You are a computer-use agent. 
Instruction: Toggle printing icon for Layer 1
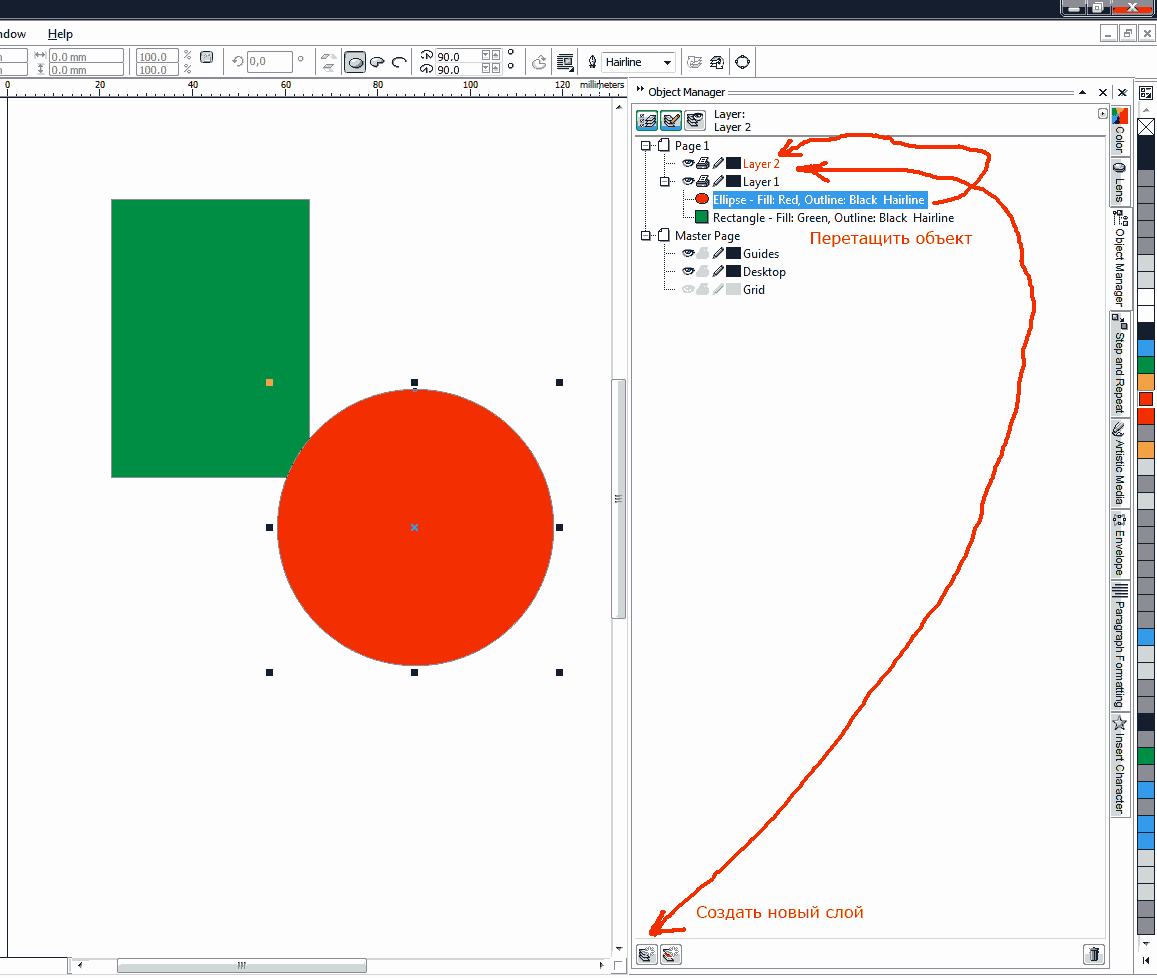click(703, 181)
